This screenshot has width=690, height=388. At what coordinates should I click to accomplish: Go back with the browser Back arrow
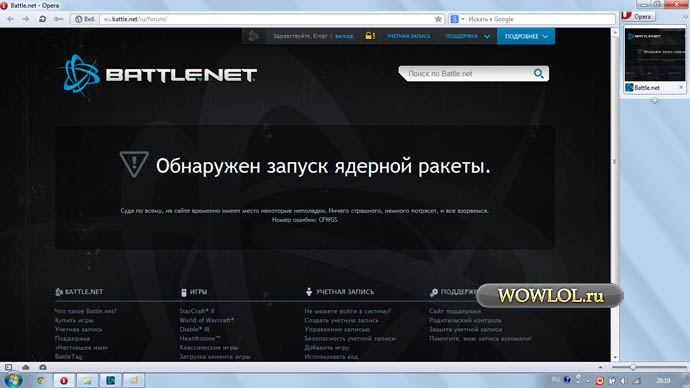(11, 19)
